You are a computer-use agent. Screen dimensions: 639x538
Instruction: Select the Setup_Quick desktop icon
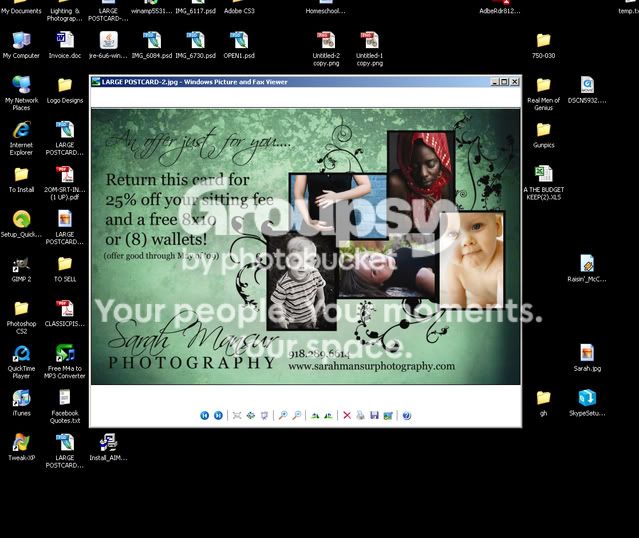[x=21, y=224]
